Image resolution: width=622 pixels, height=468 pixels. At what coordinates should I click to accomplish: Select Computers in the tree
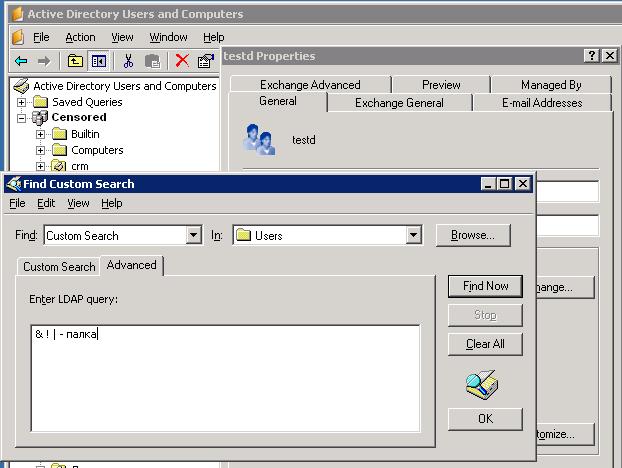[97, 150]
